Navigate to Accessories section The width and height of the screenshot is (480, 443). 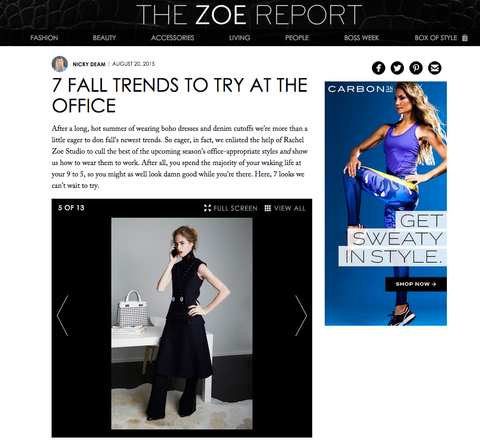pos(172,38)
